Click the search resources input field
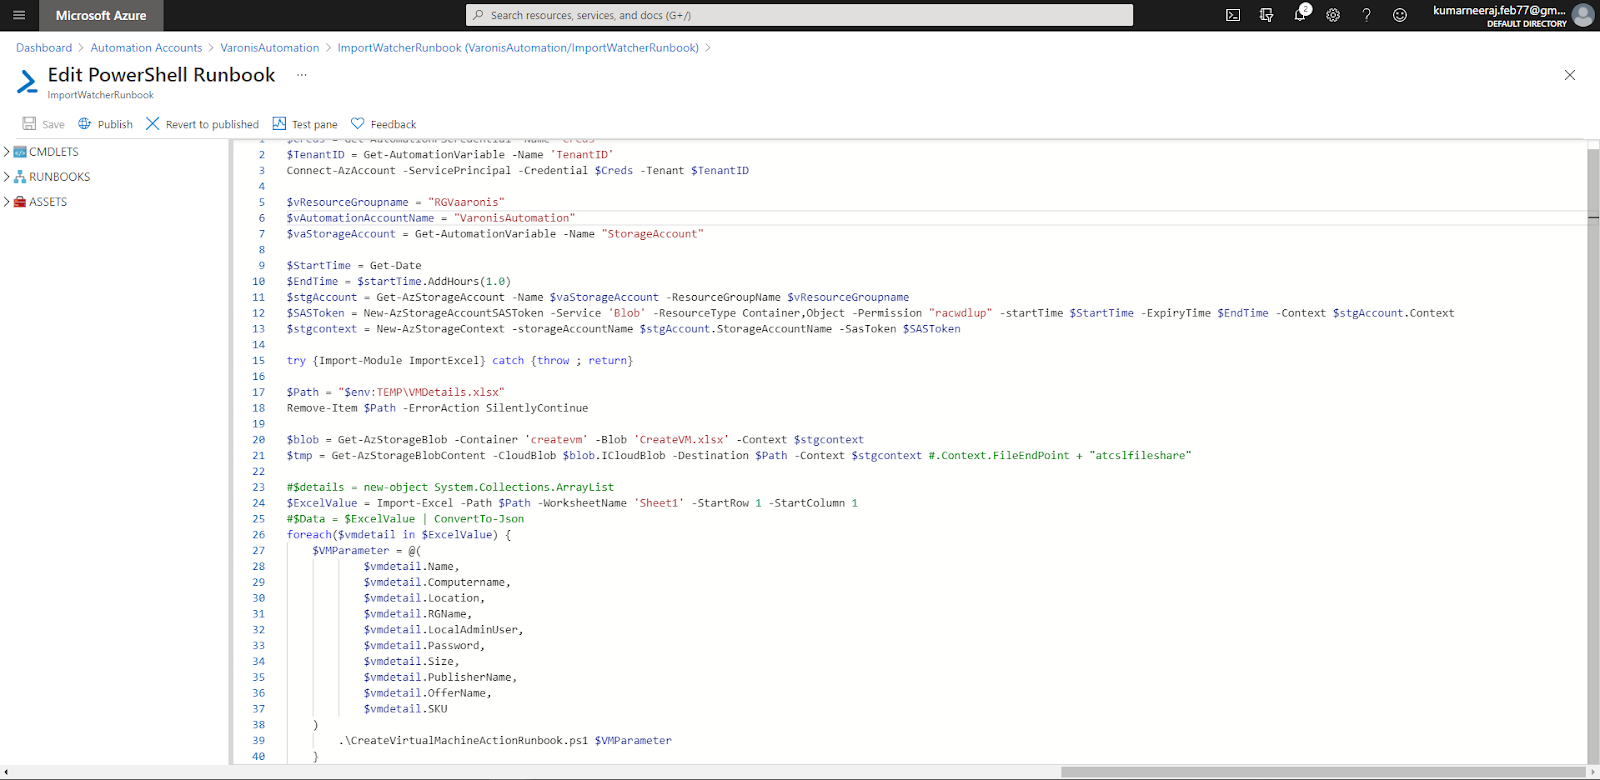 [x=800, y=15]
